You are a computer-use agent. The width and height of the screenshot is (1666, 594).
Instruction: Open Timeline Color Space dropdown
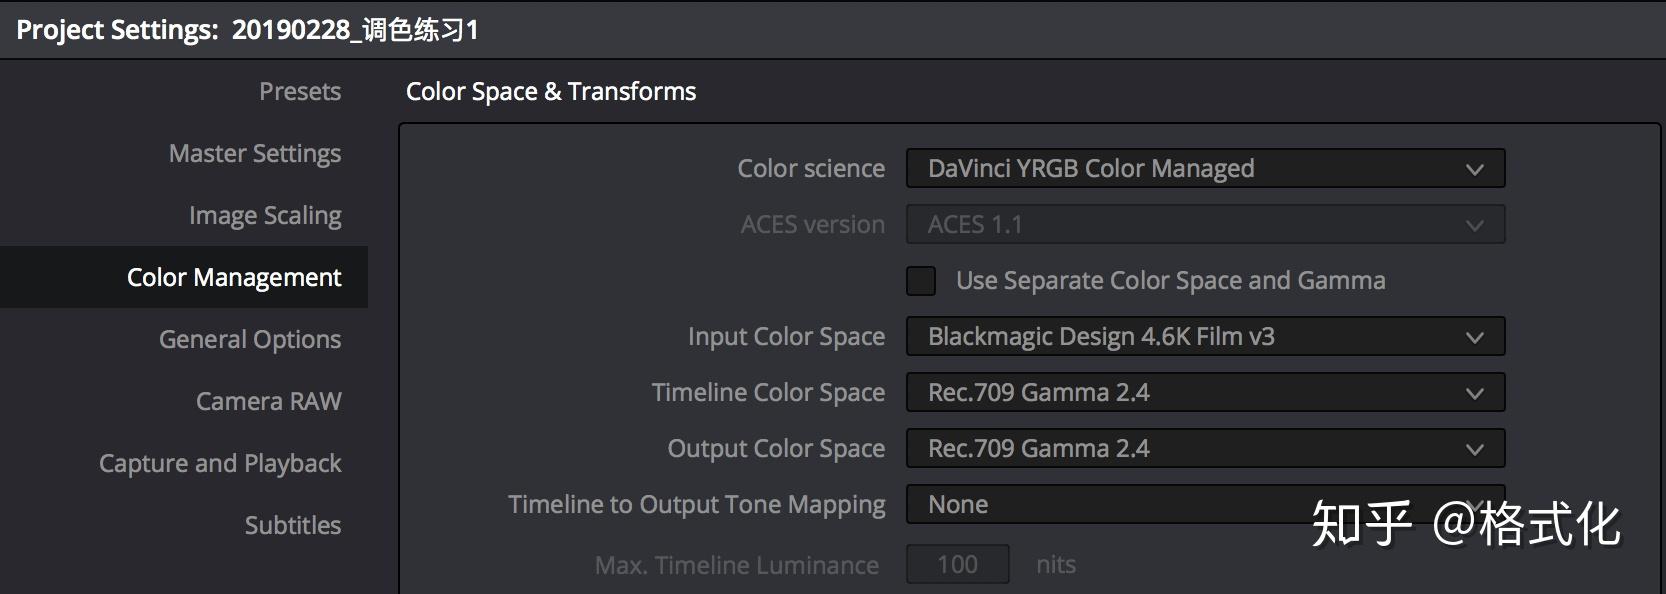pos(1204,393)
